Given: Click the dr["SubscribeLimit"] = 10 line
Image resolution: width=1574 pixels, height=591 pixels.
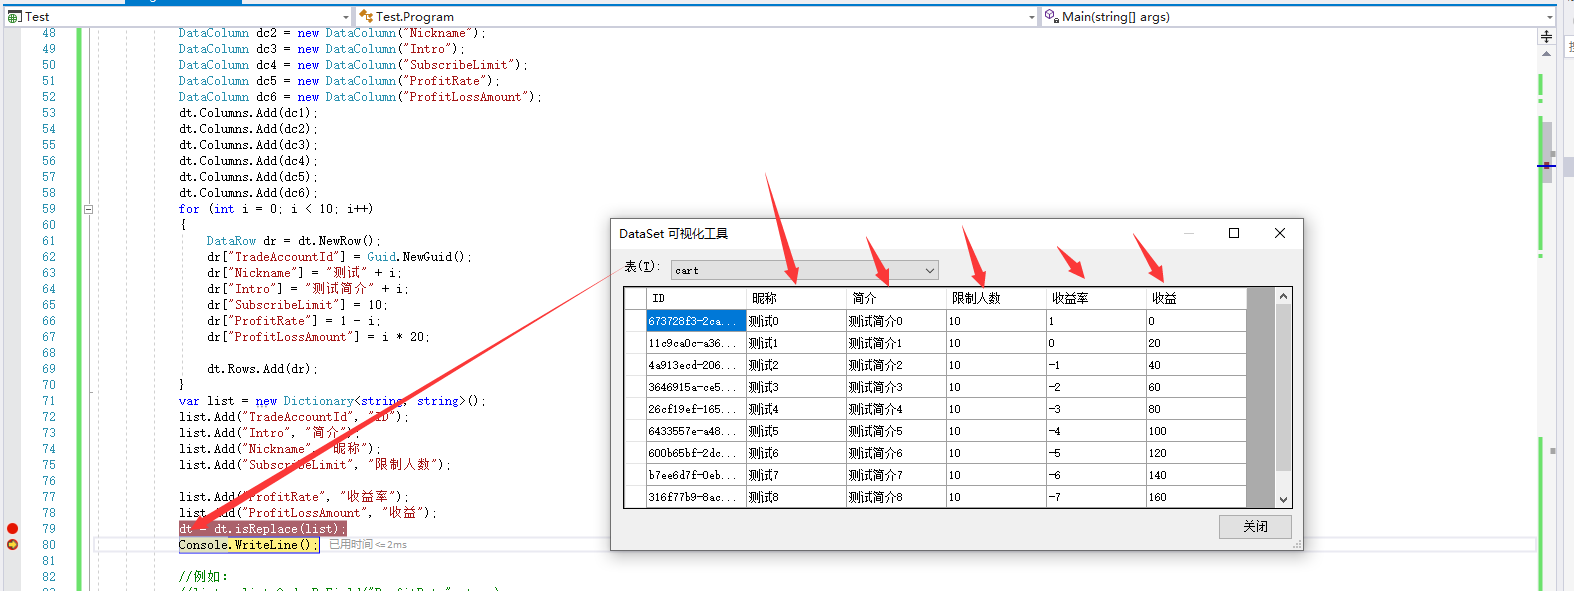Looking at the screenshot, I should coord(297,305).
